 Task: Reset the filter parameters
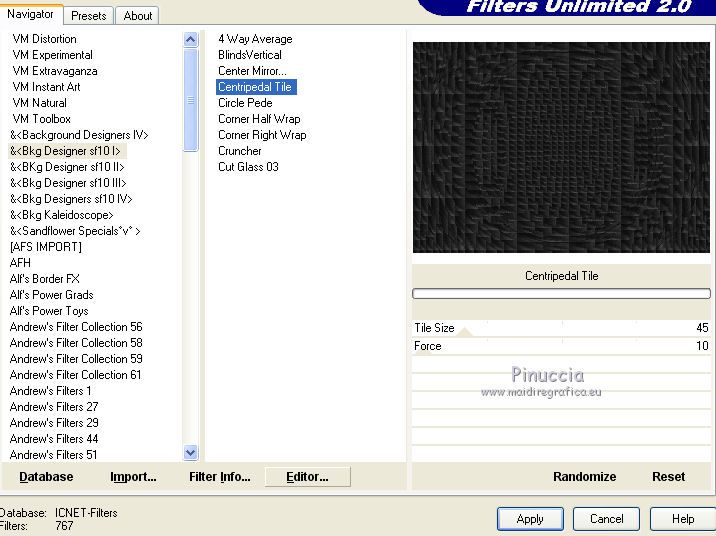click(669, 477)
